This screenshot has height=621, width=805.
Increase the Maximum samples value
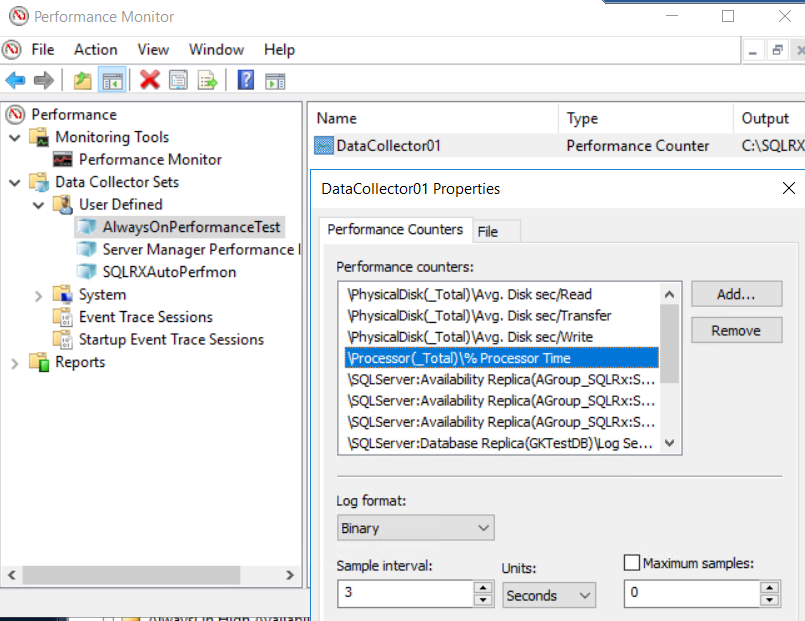769,588
